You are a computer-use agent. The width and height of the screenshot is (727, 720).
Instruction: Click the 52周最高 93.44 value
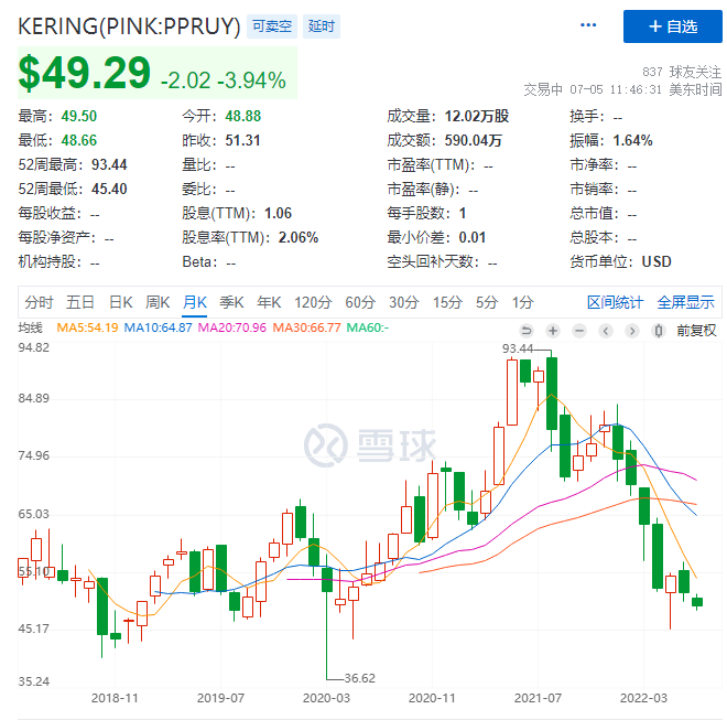coord(109,165)
